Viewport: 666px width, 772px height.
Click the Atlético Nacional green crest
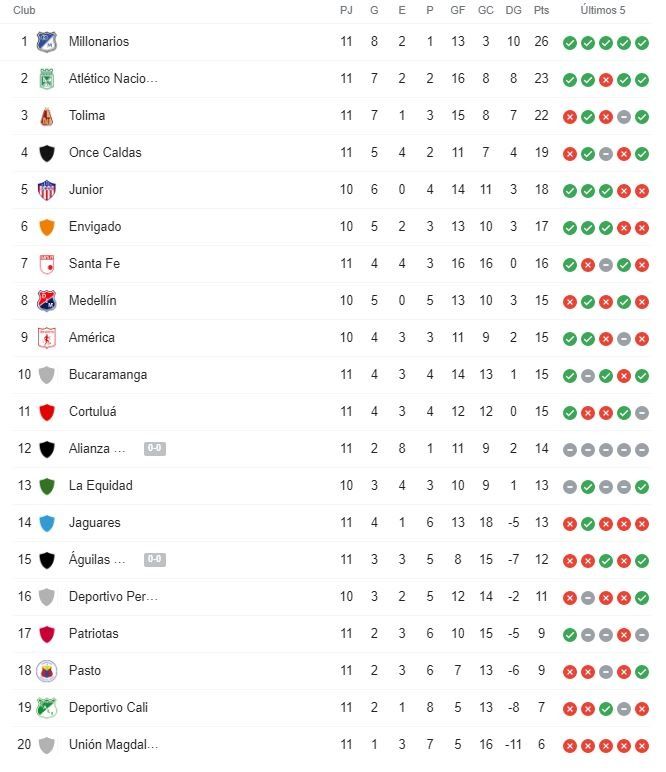coord(47,79)
